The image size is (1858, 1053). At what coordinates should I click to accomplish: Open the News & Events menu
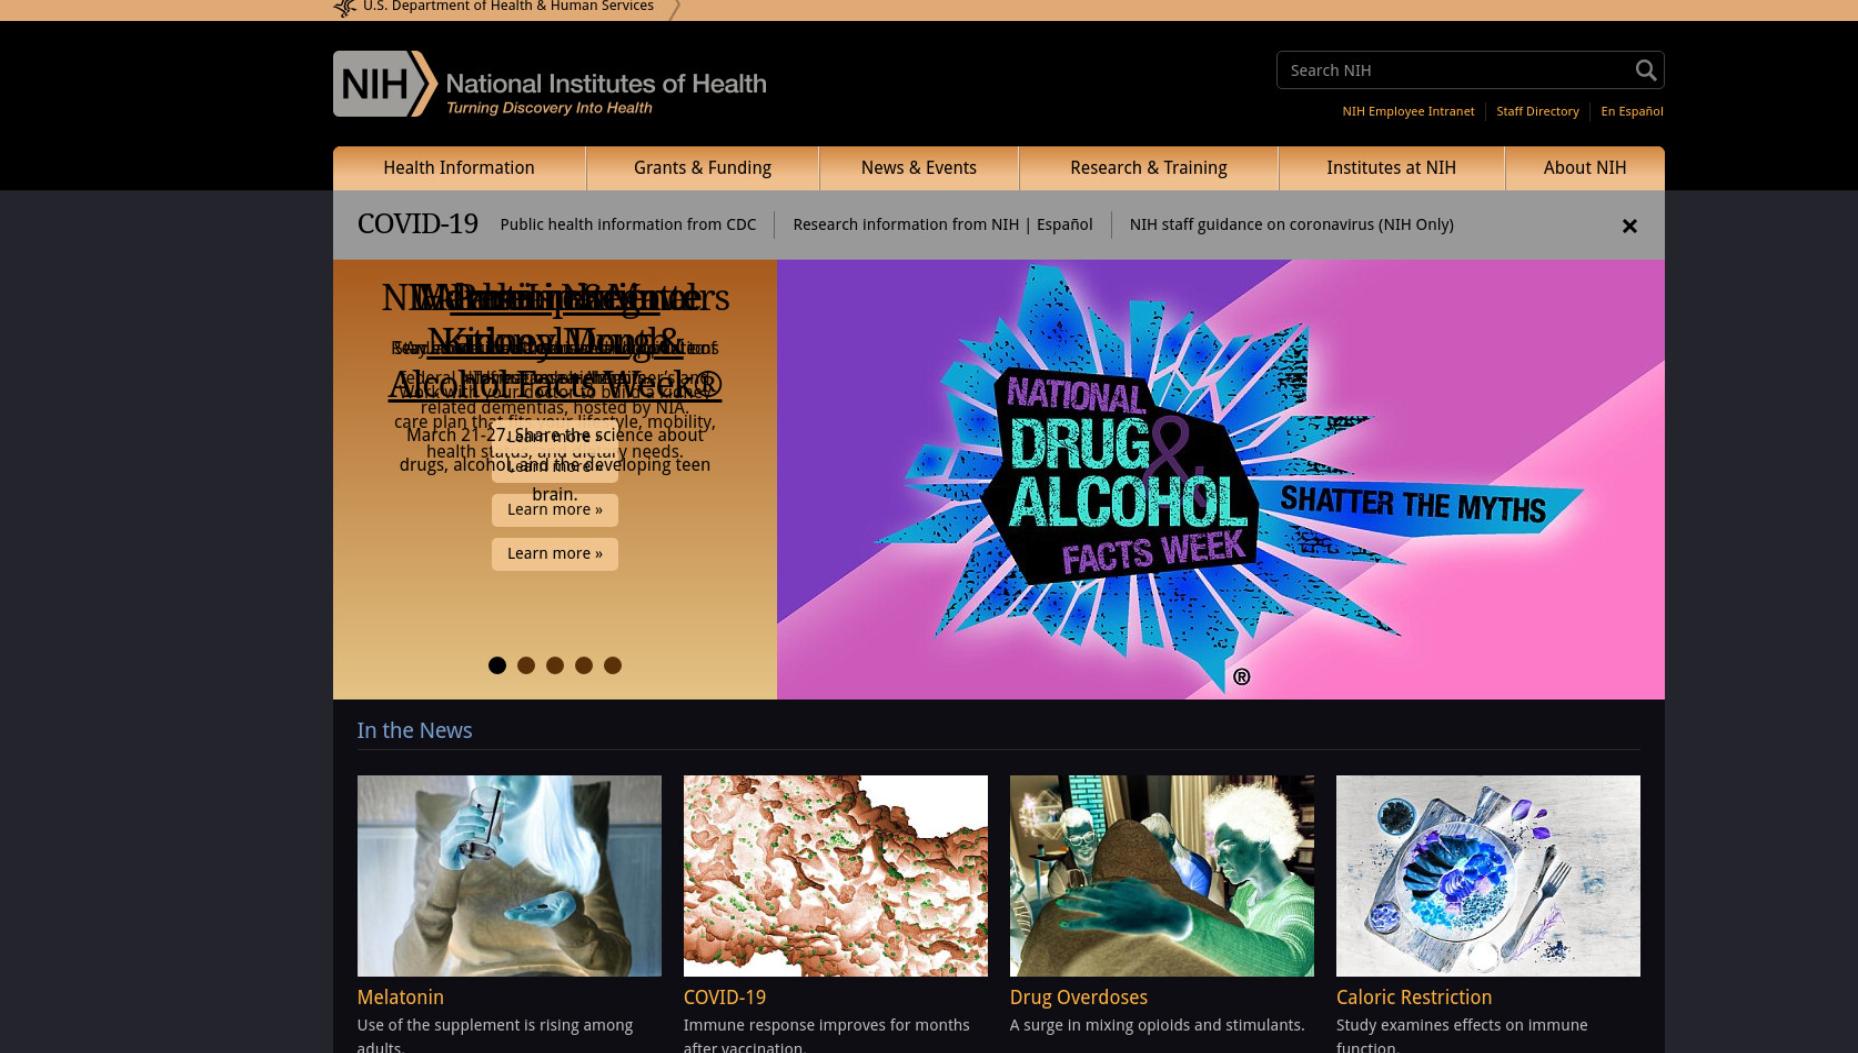919,168
